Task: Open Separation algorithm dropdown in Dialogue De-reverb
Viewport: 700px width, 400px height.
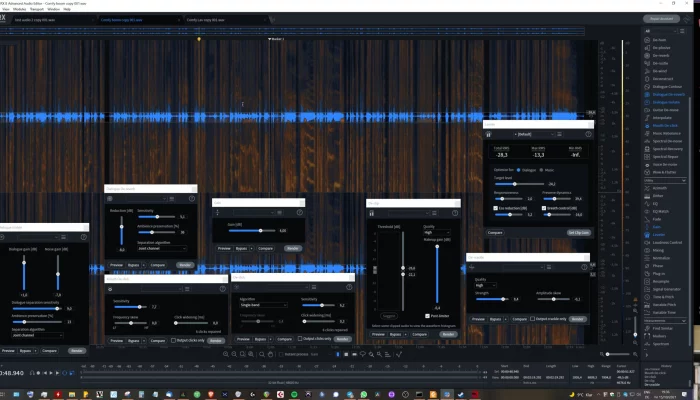Action: [x=162, y=248]
